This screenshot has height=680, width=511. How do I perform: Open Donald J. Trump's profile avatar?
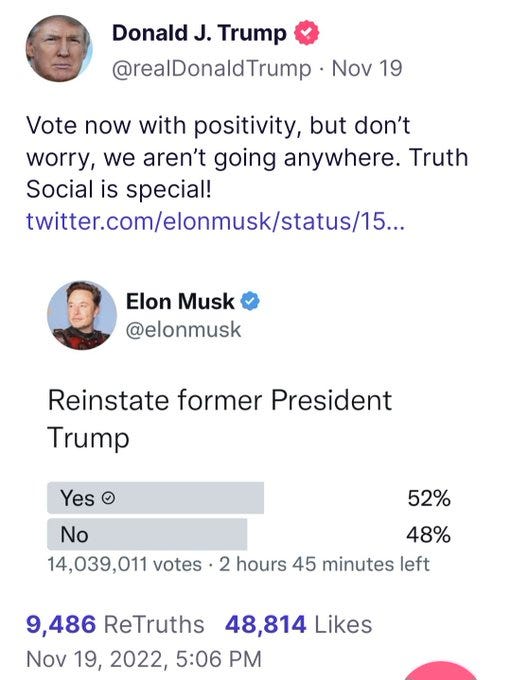tap(59, 49)
